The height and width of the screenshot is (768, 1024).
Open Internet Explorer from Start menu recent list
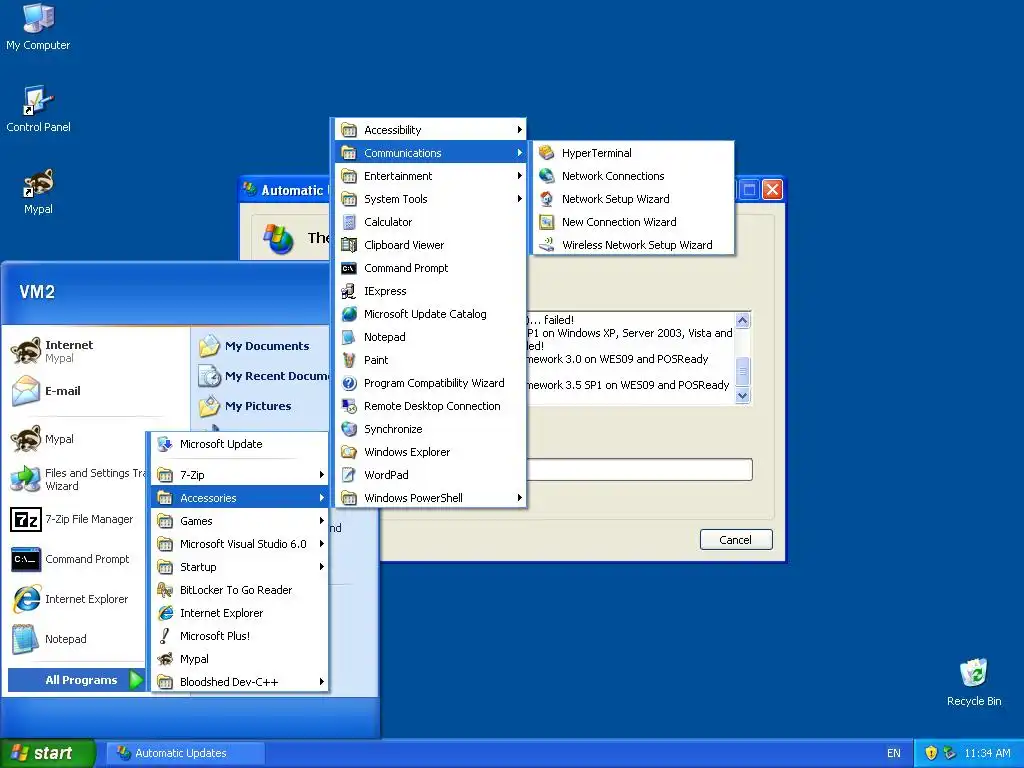pos(77,599)
